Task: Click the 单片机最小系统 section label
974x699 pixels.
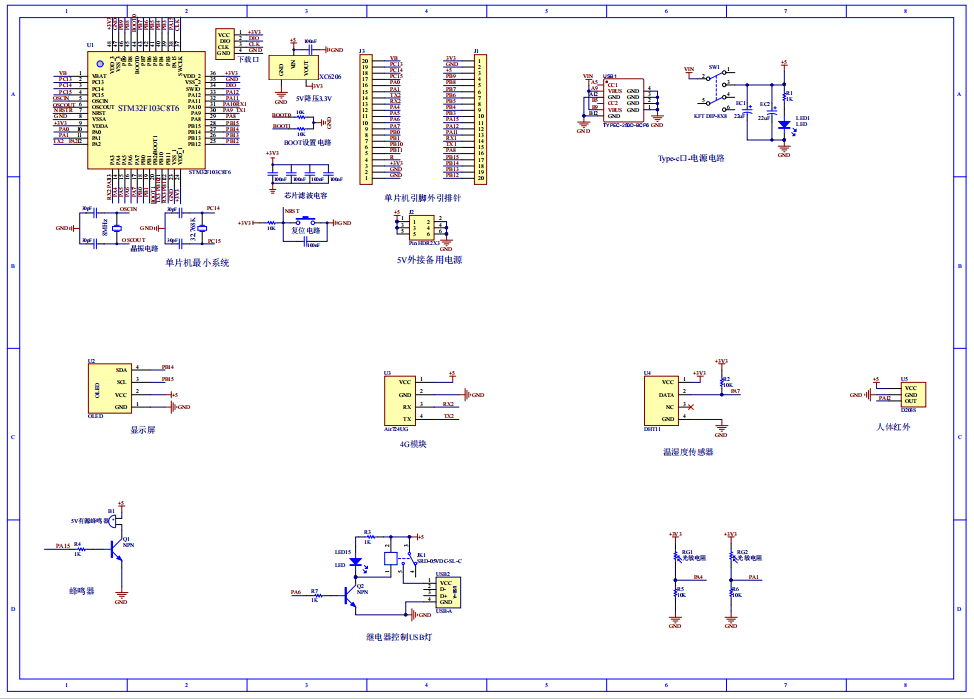Action: click(197, 263)
